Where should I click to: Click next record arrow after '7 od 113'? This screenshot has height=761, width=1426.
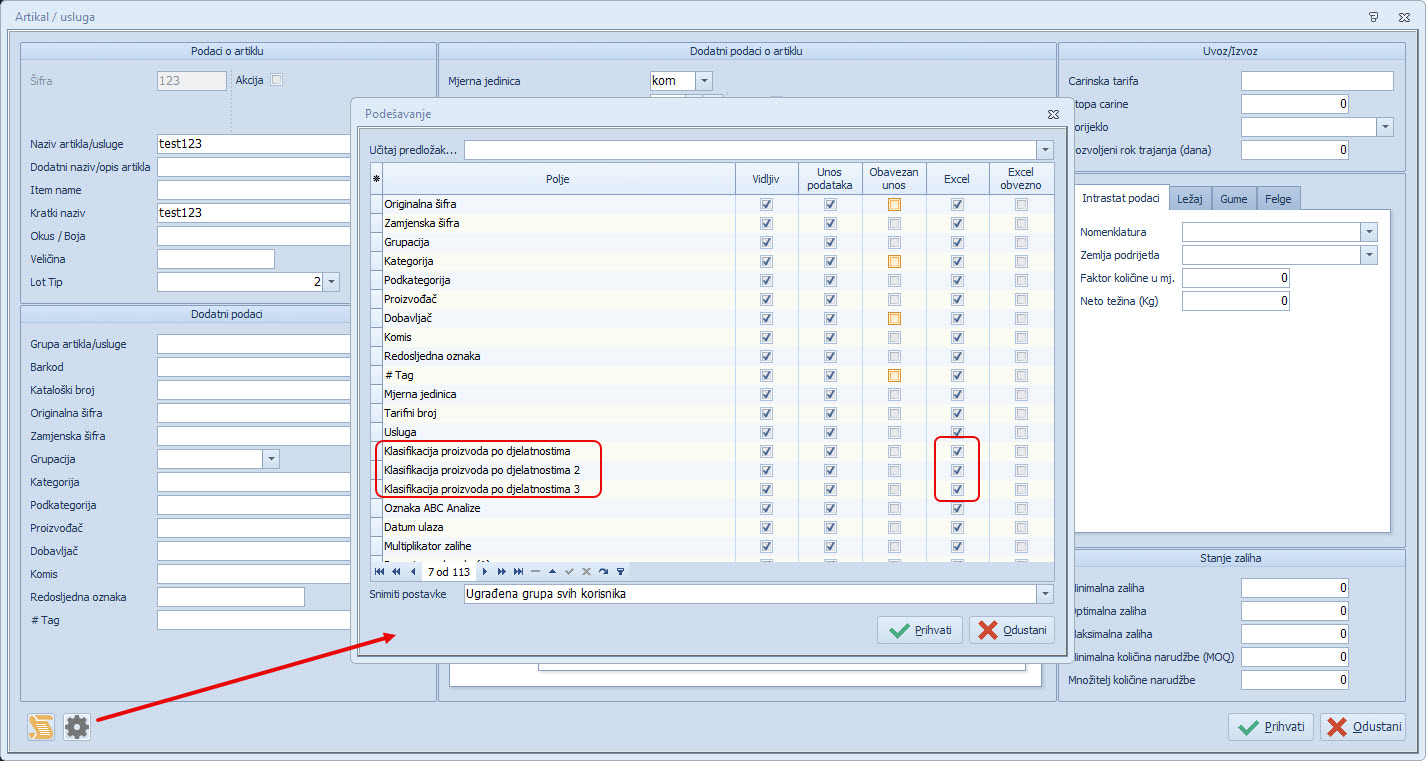(484, 572)
